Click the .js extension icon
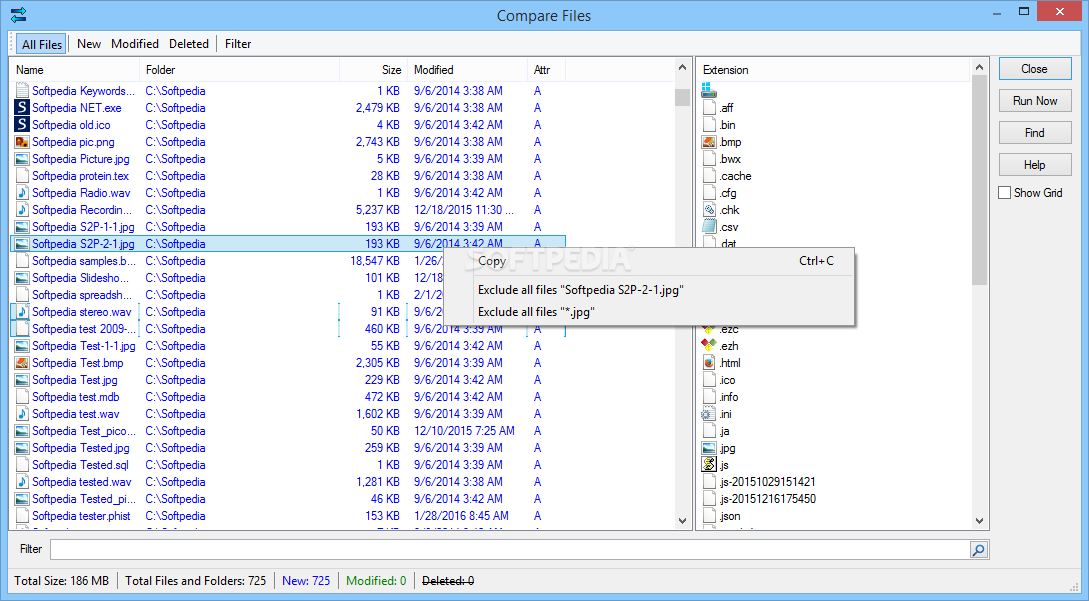 tap(708, 465)
